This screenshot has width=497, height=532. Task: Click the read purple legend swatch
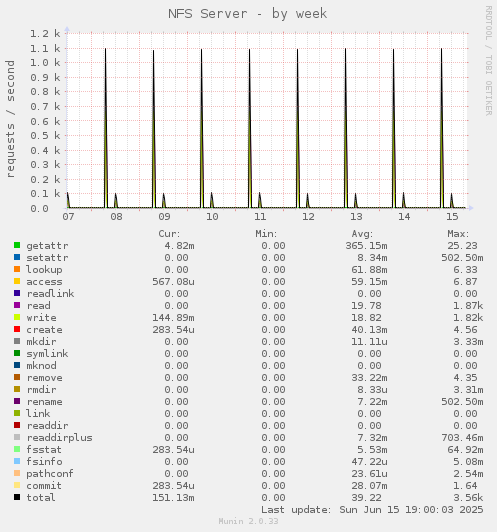[x=17, y=305]
